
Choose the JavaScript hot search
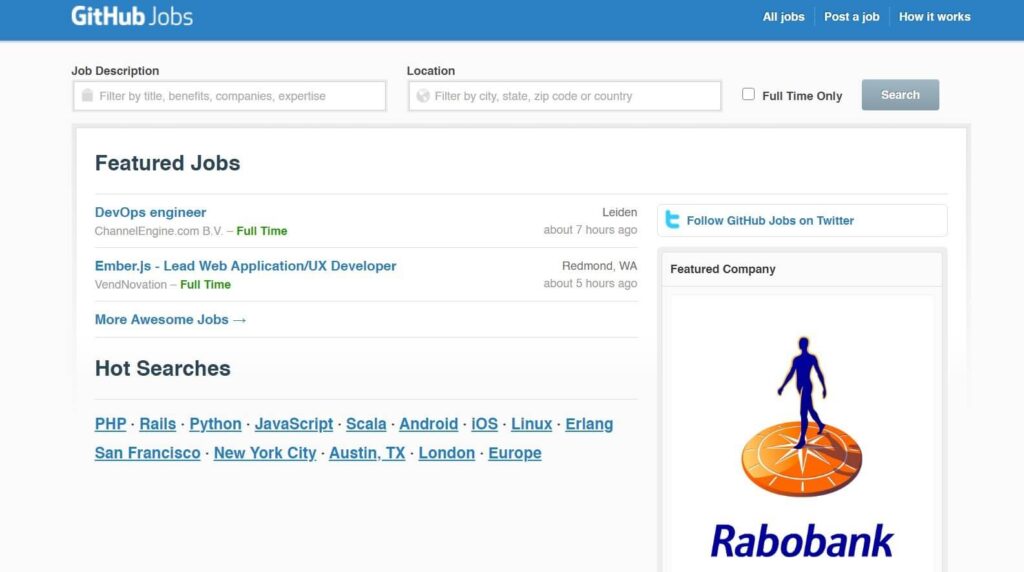294,424
